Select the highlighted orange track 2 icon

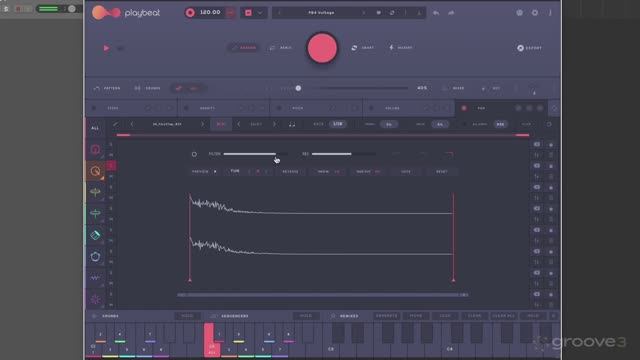pyautogui.click(x=95, y=171)
